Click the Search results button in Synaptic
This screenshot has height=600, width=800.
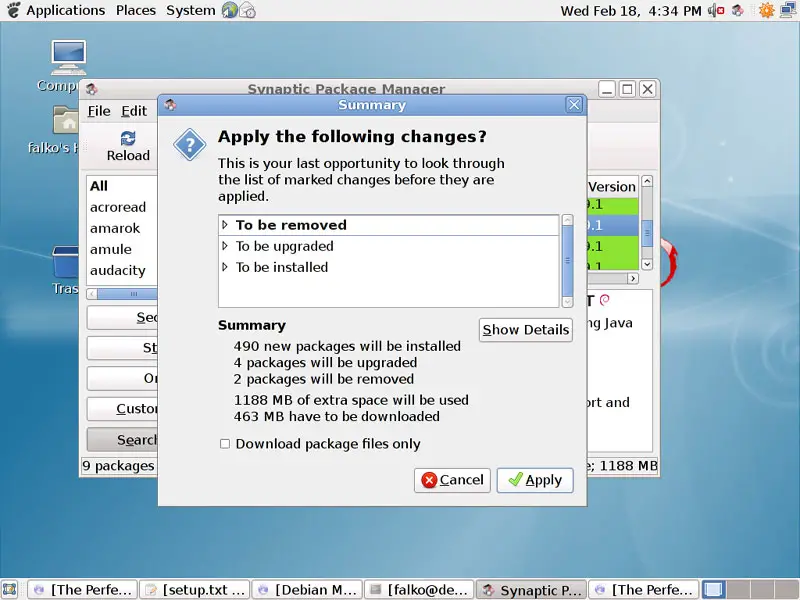[122, 440]
